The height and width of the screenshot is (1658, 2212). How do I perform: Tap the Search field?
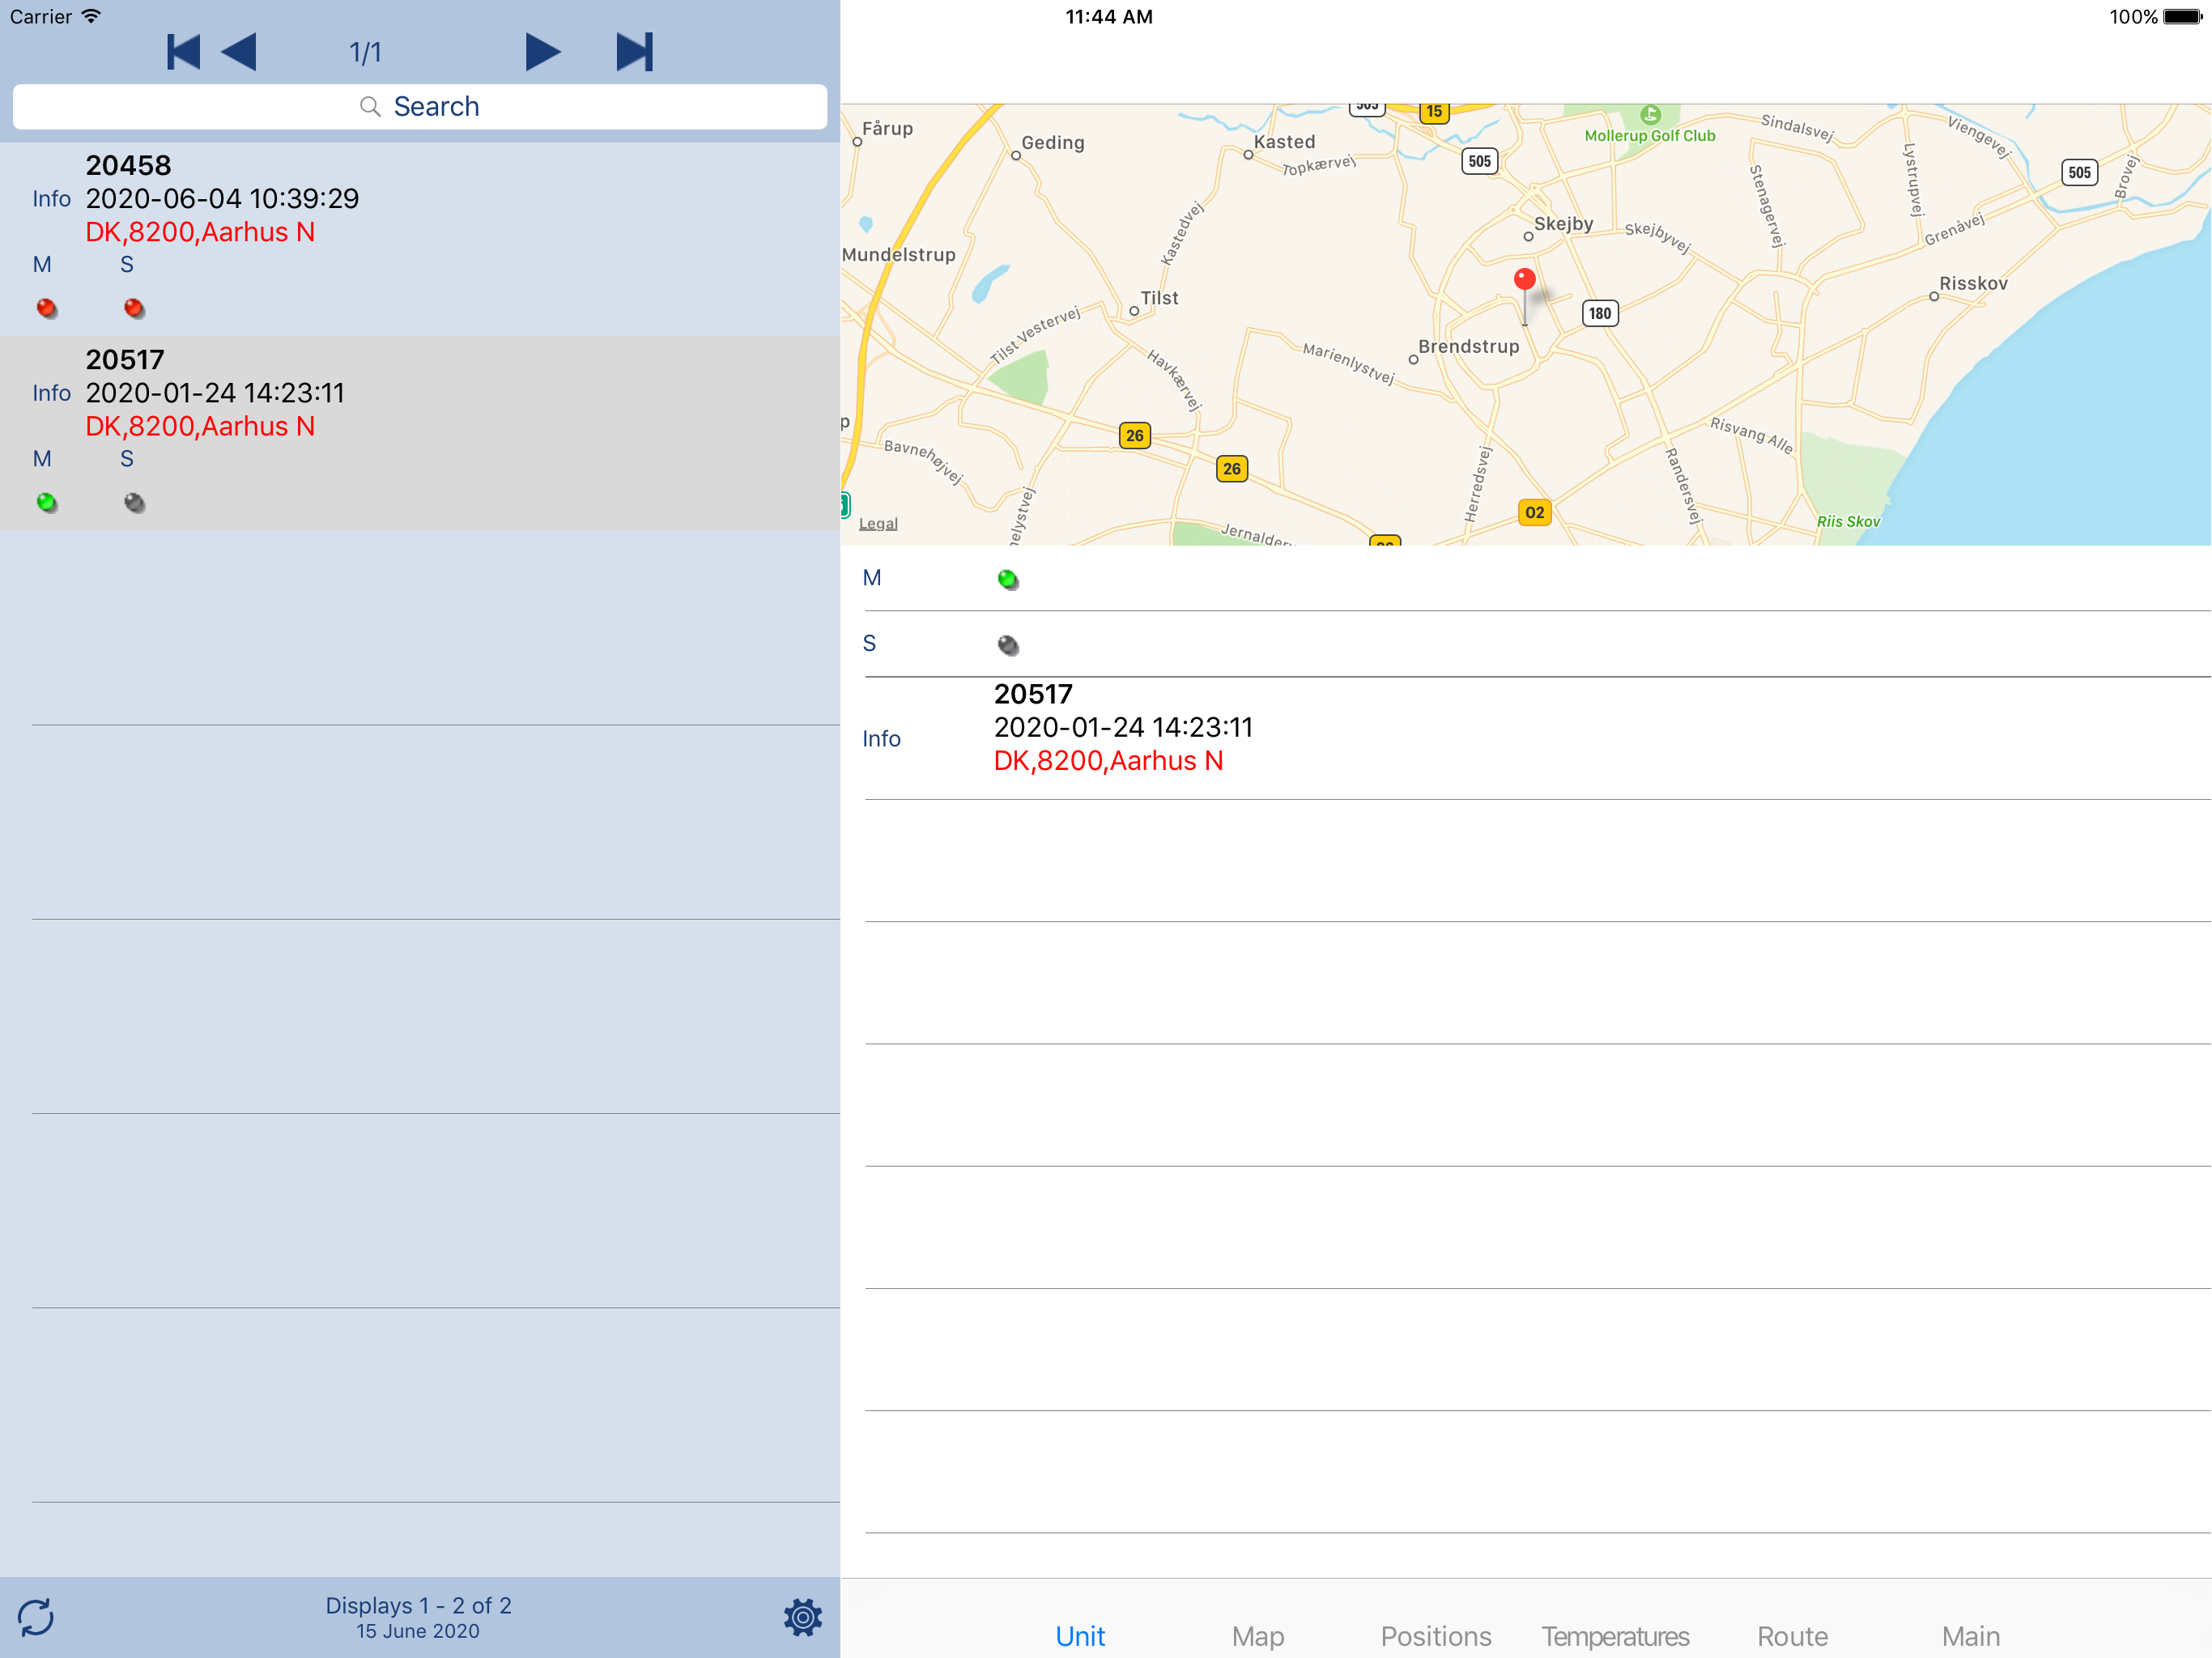click(x=420, y=107)
